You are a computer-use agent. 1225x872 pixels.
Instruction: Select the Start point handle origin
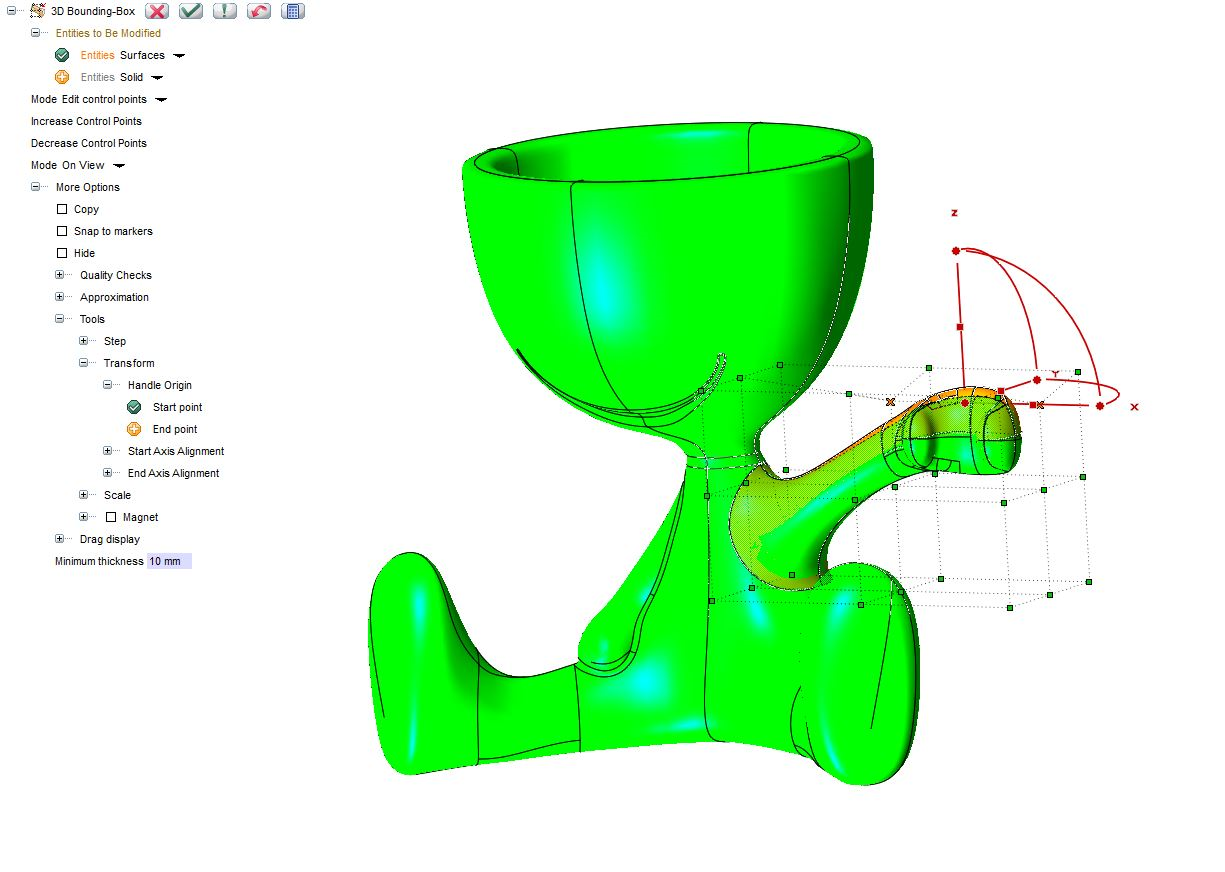[x=134, y=407]
